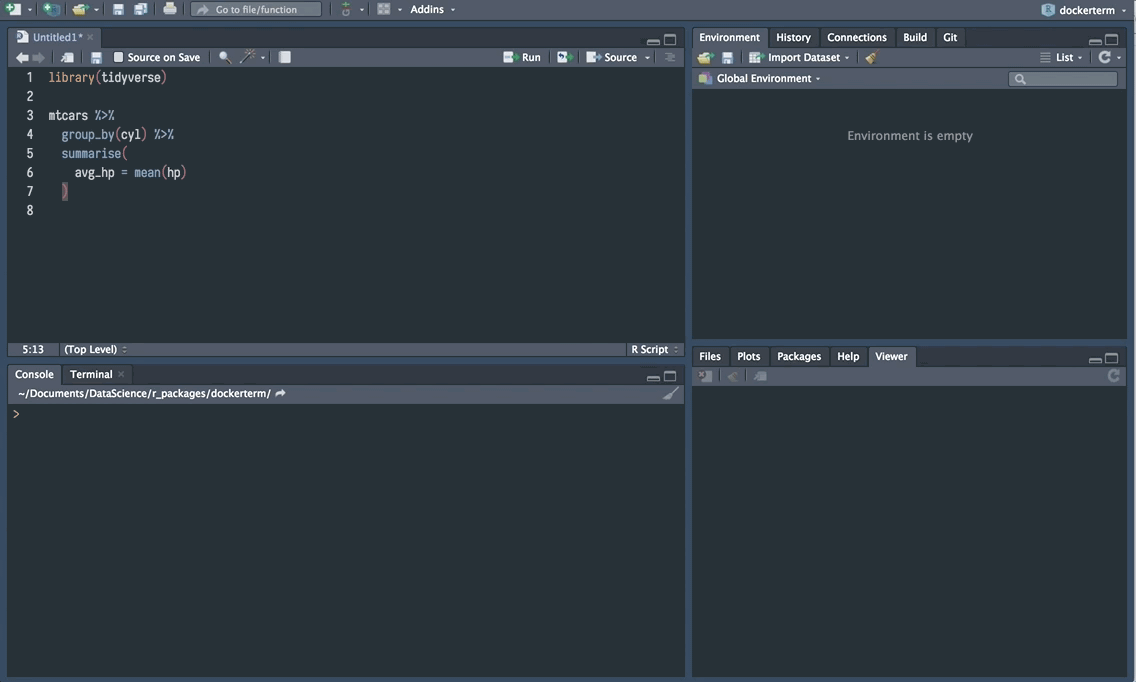Click the workspace panes grid icon
This screenshot has width=1136, height=682.
pyautogui.click(x=384, y=9)
